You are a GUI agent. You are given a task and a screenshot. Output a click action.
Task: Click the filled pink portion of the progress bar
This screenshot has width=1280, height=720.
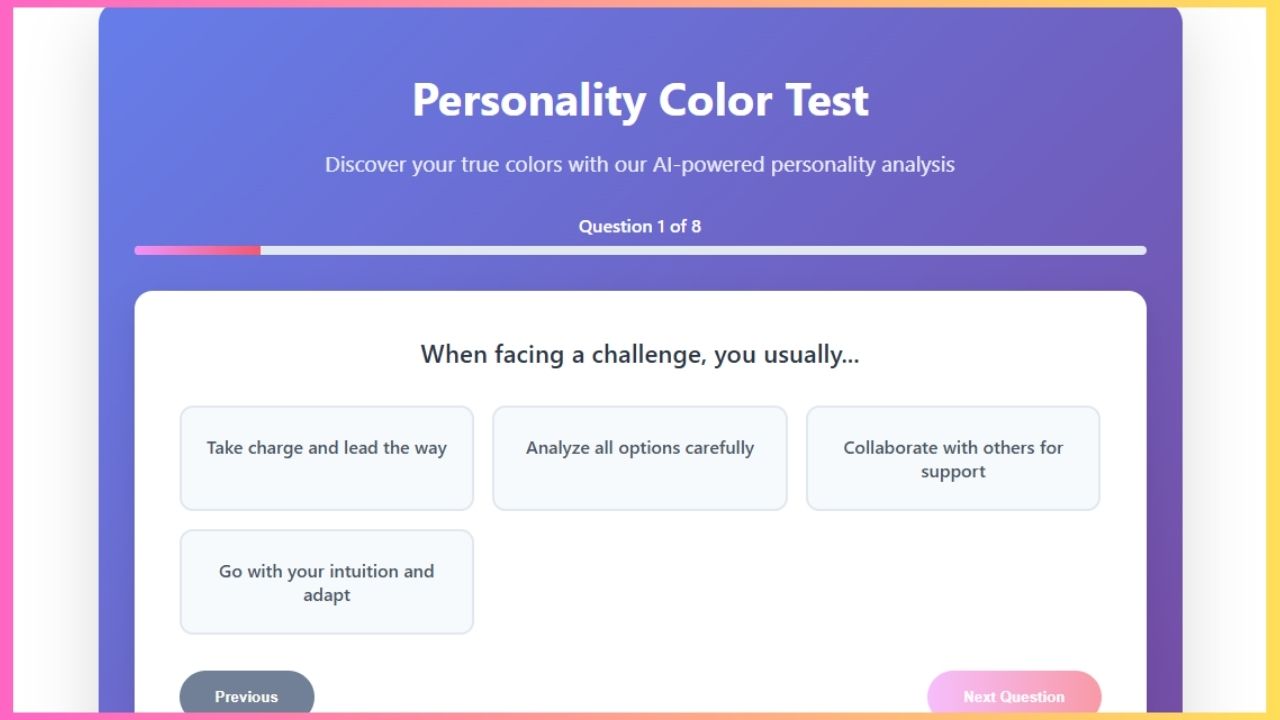195,250
